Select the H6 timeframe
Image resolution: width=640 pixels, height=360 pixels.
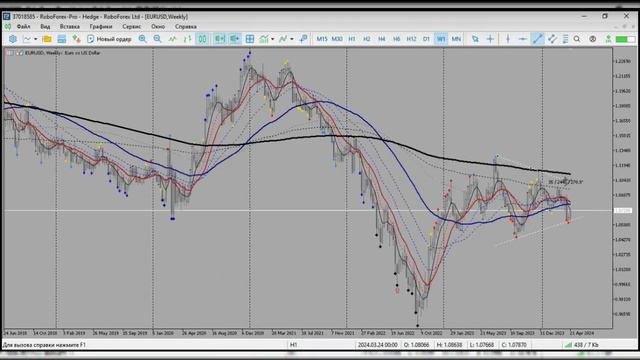click(396, 39)
